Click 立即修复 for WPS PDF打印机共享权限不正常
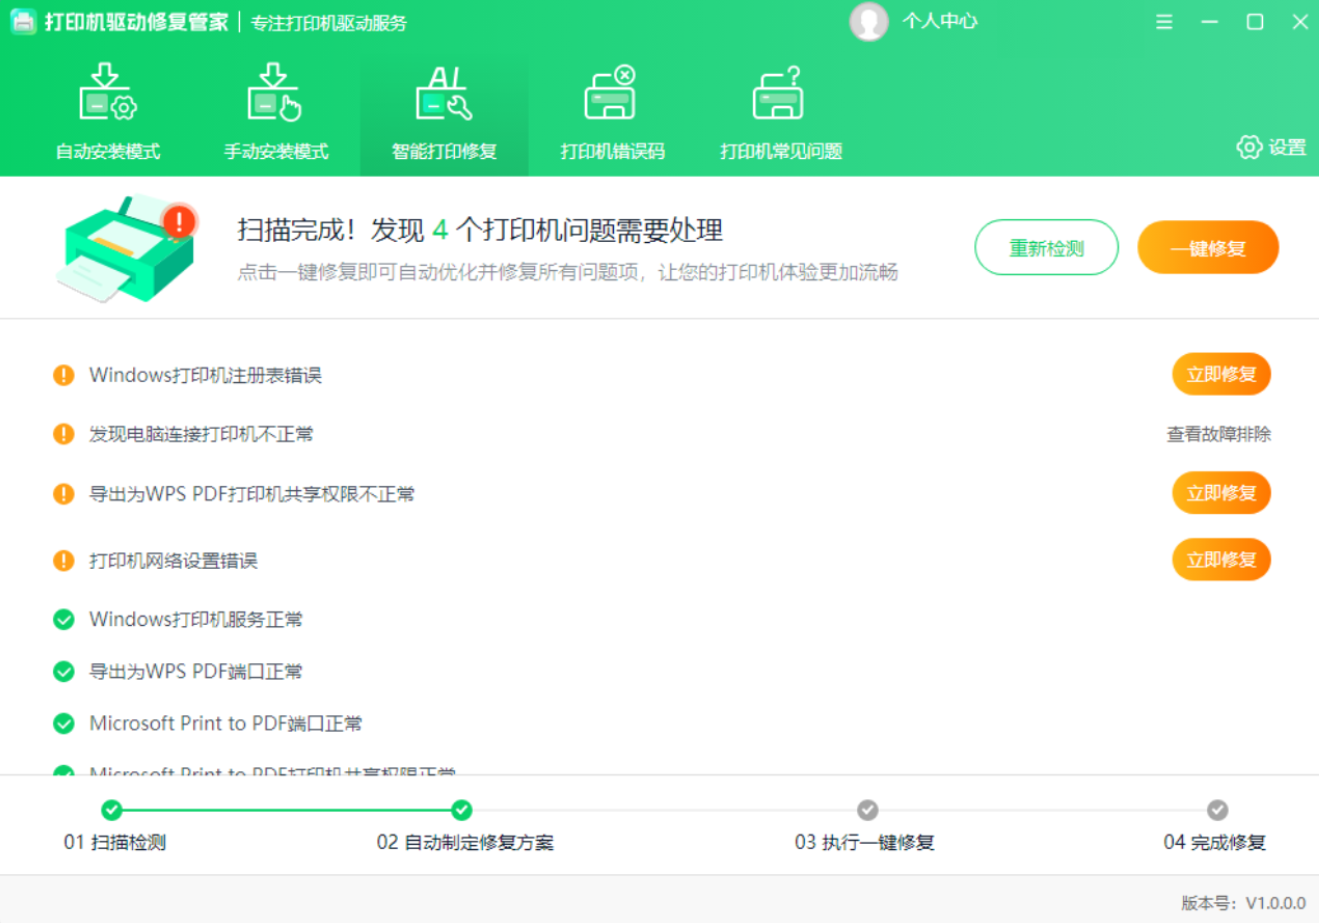Image resolution: width=1319 pixels, height=923 pixels. pyautogui.click(x=1221, y=493)
